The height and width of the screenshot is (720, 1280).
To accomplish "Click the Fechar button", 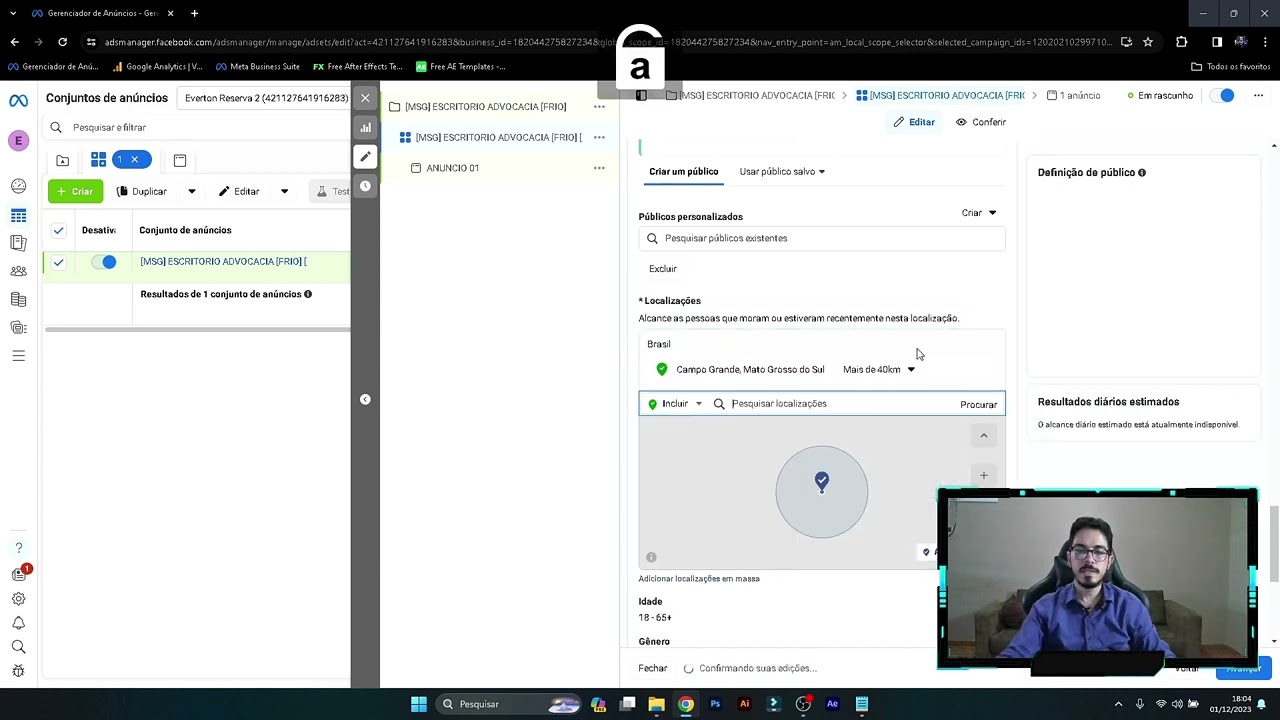I will point(653,668).
